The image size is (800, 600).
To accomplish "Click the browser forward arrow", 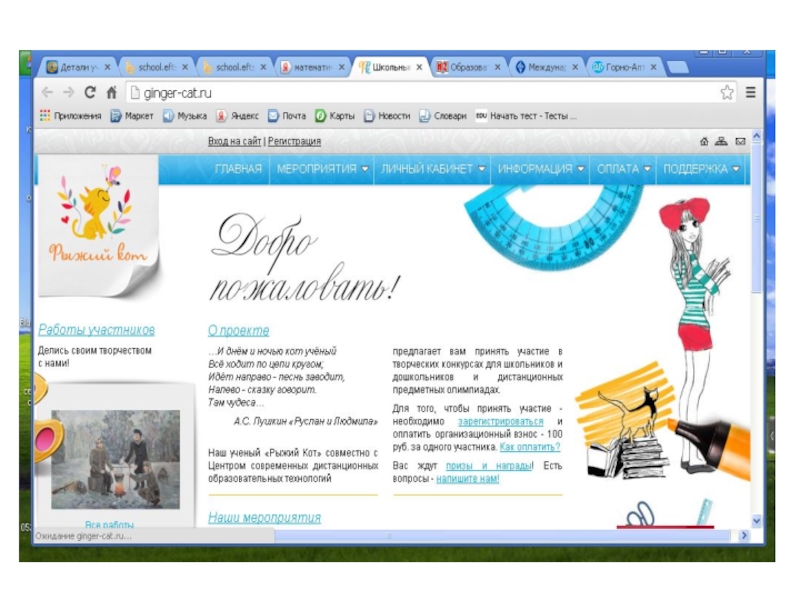I will tap(68, 92).
